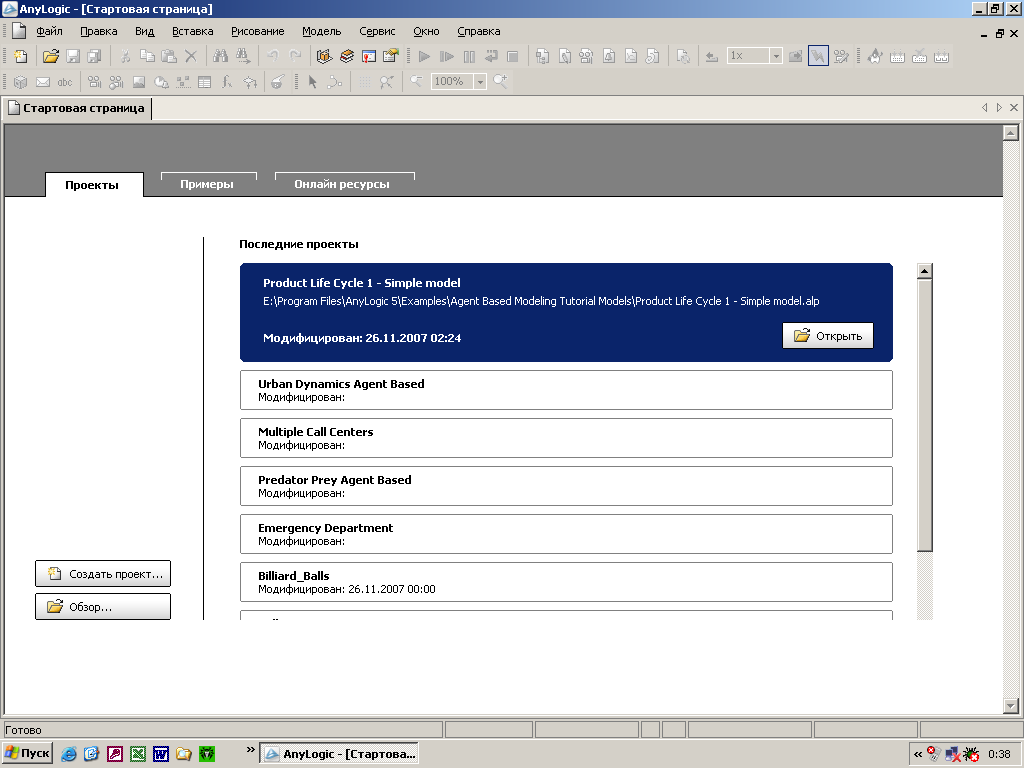Open the Модель menu
The height and width of the screenshot is (768, 1024).
coord(321,31)
